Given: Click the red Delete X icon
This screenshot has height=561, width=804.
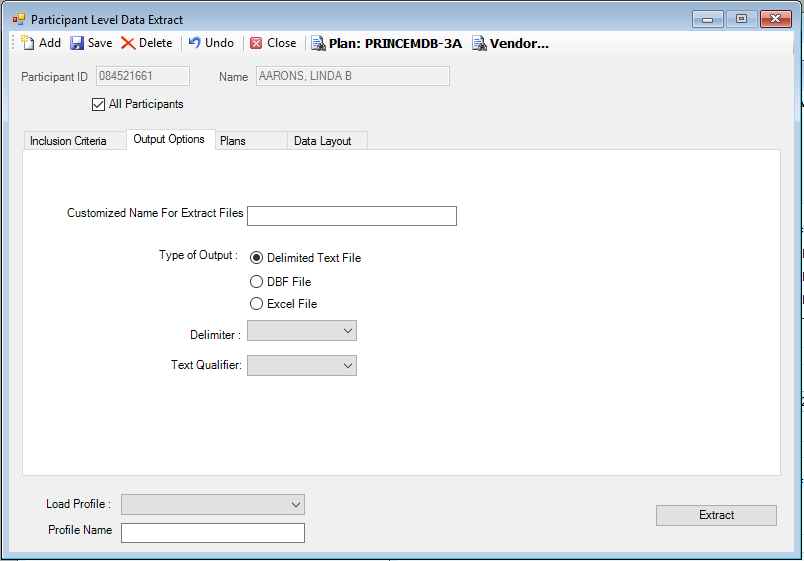Looking at the screenshot, I should (x=129, y=43).
